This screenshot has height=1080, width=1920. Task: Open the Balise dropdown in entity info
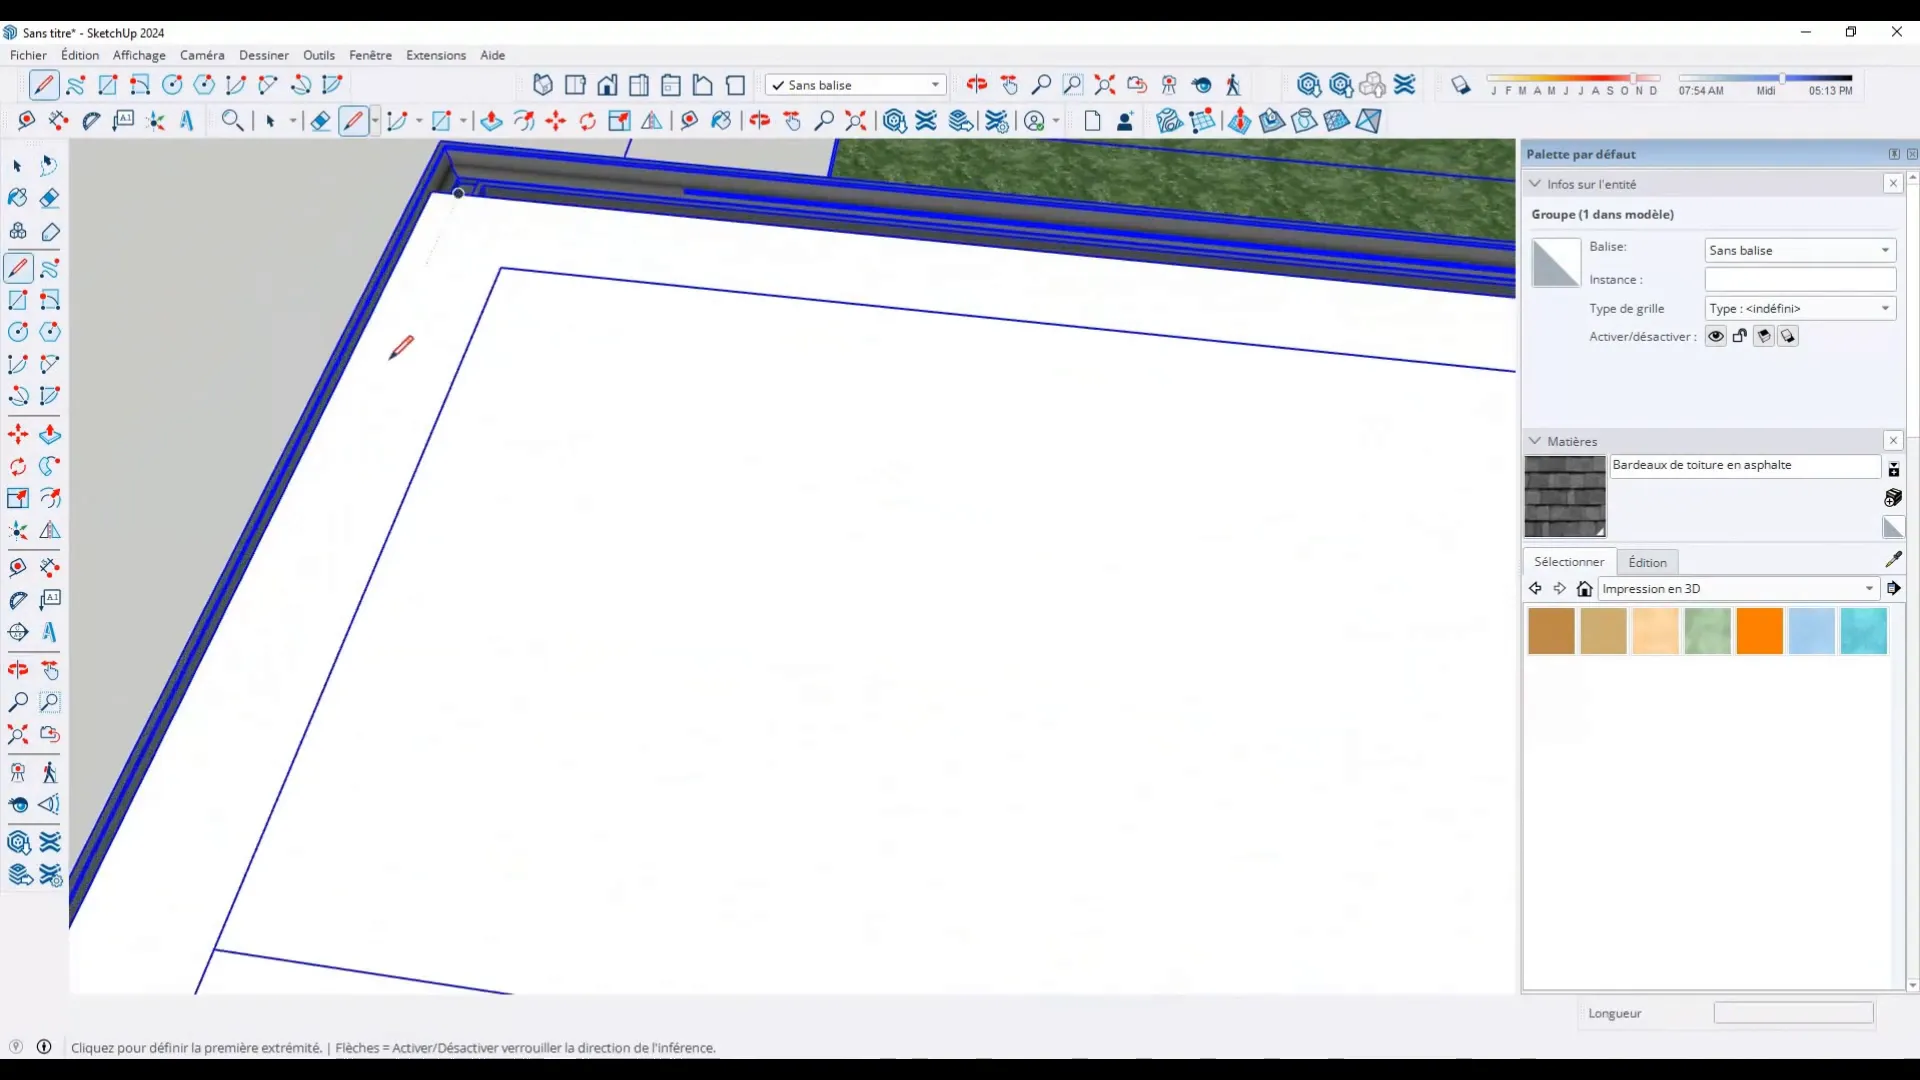coord(1800,250)
